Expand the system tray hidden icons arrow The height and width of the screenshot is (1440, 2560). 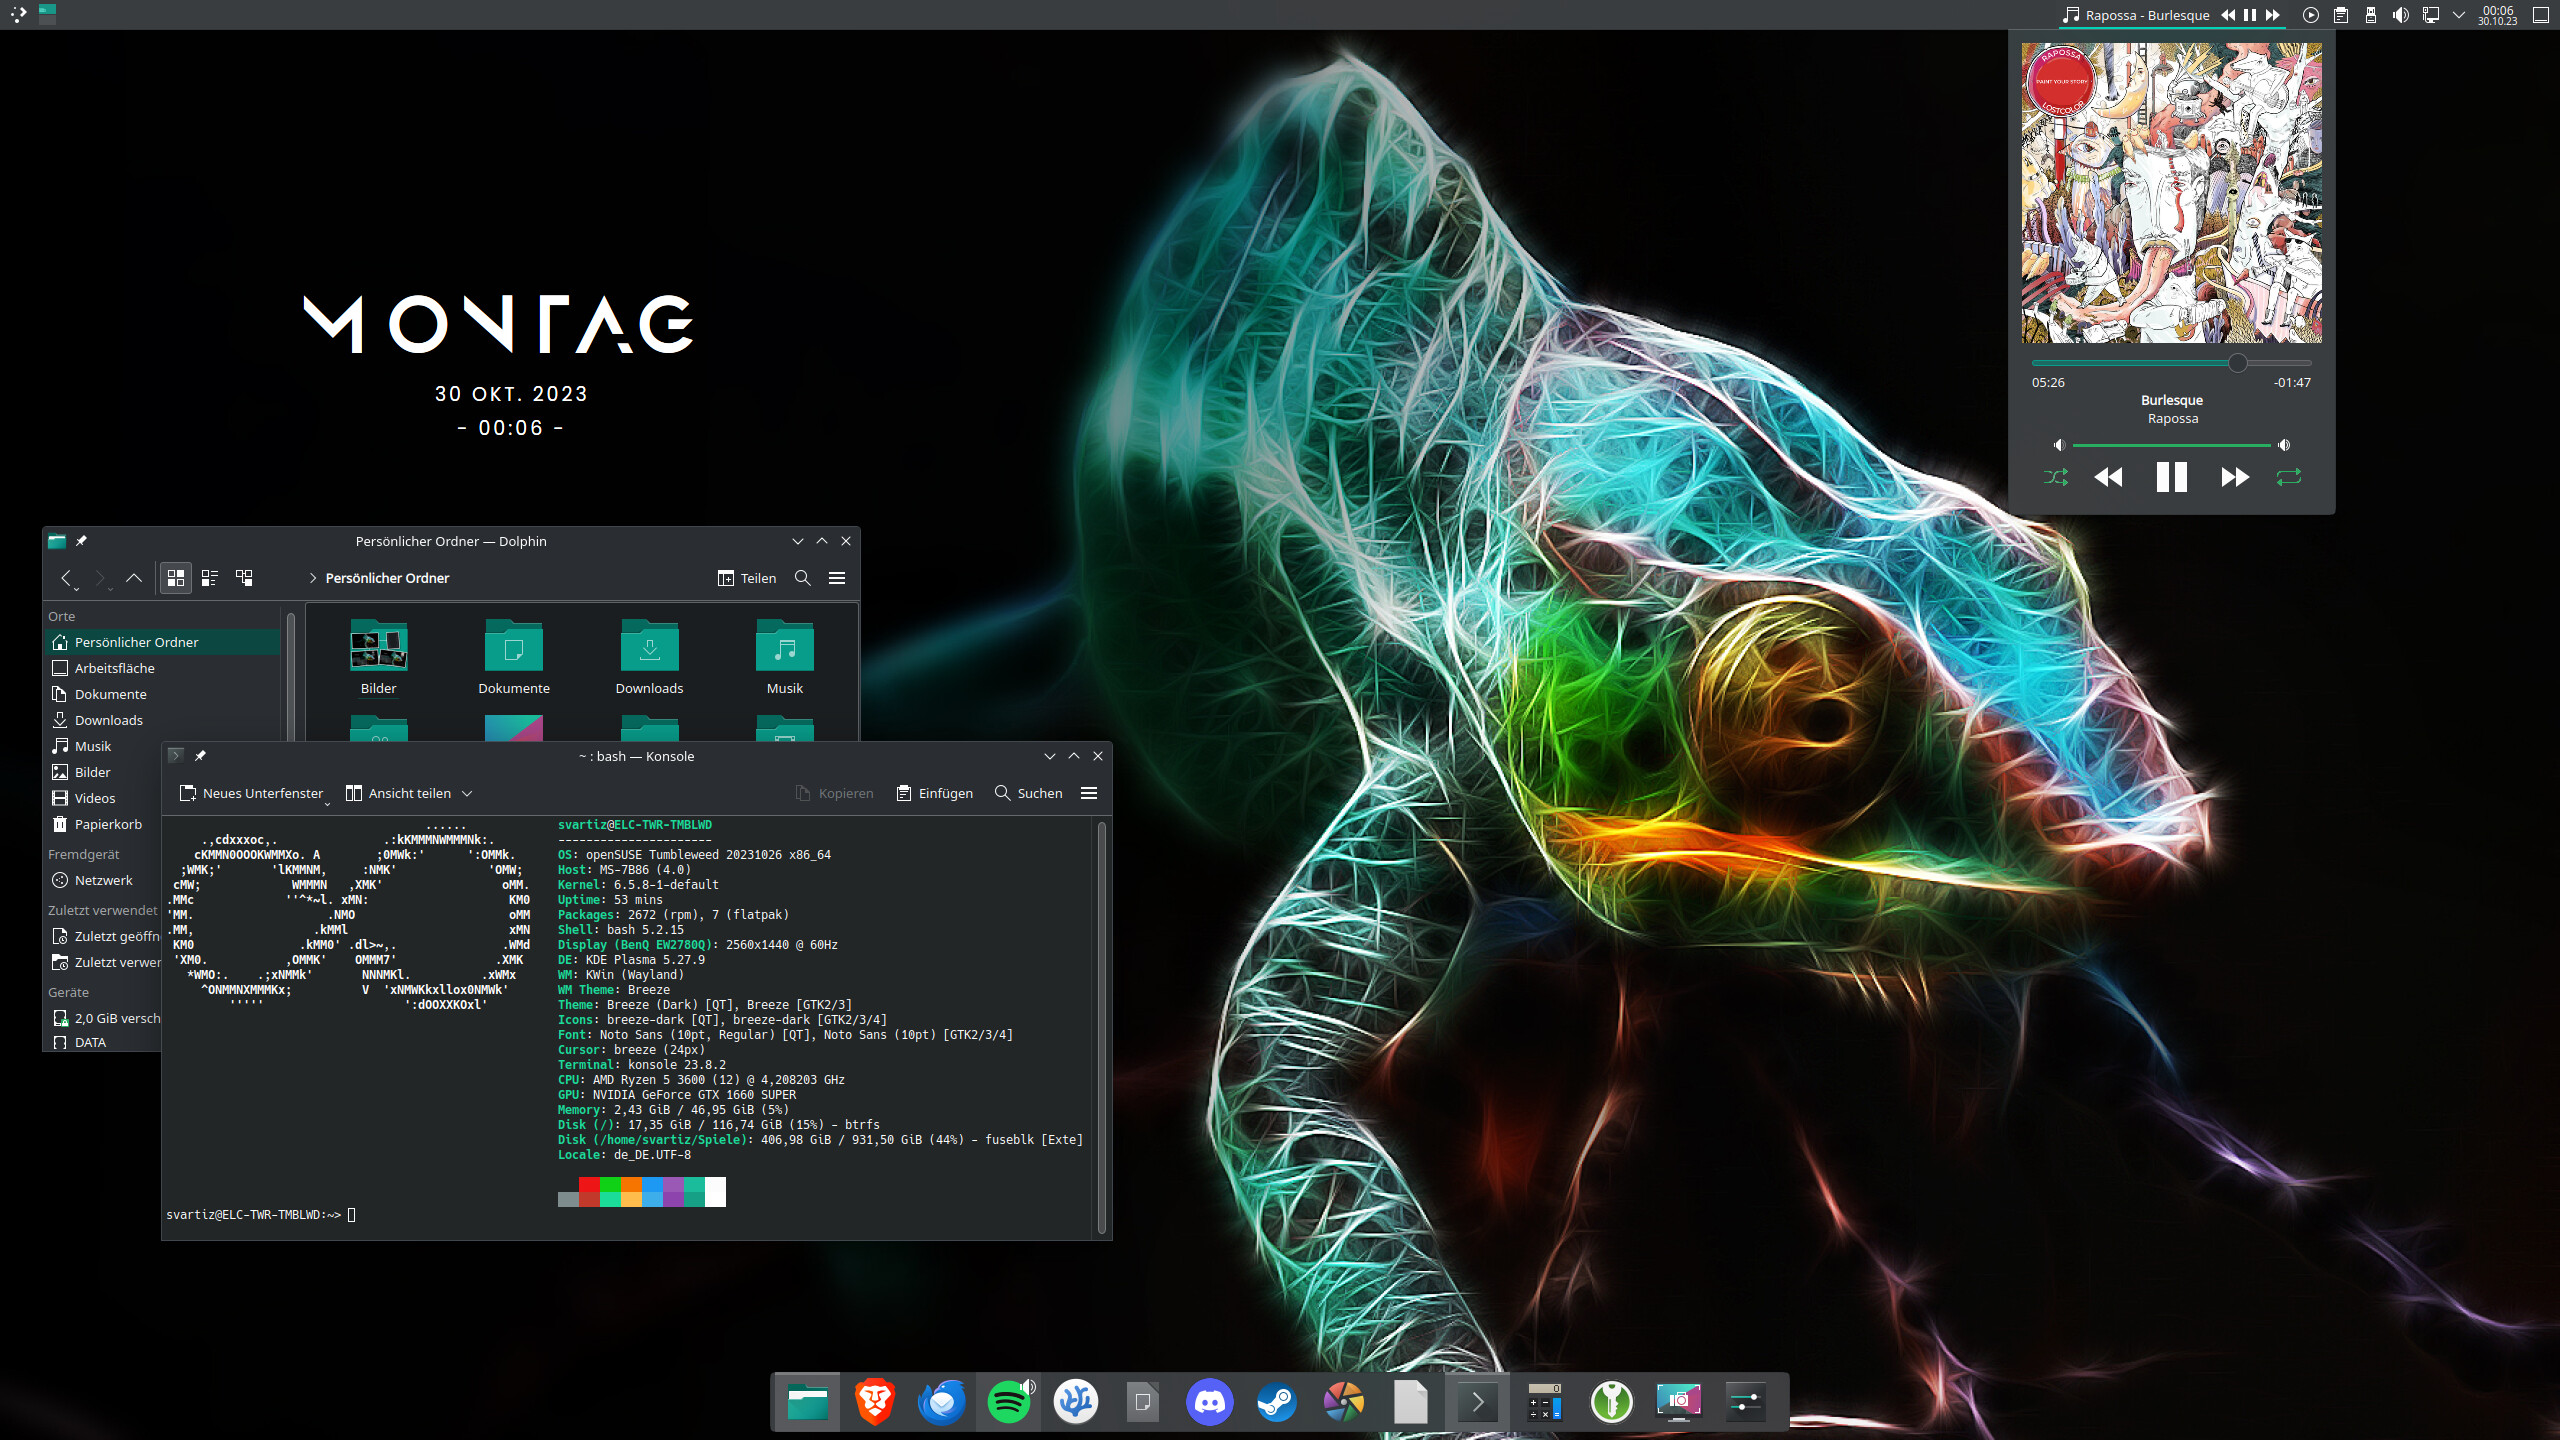pyautogui.click(x=2459, y=15)
